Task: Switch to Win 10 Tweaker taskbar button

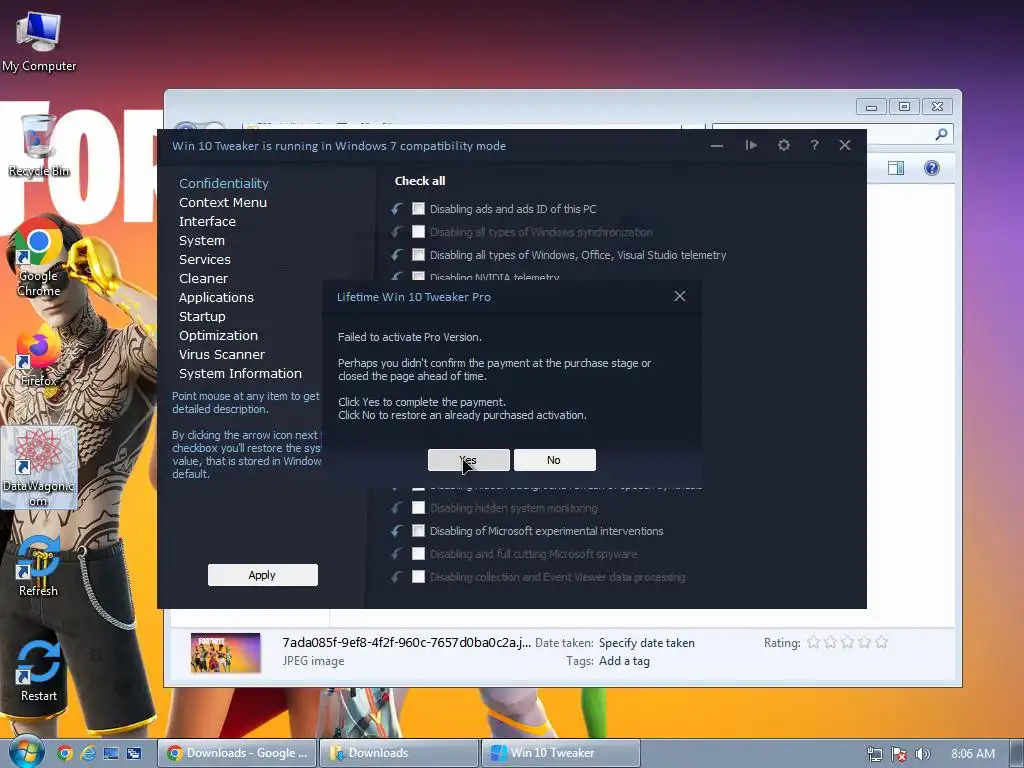Action: coord(561,753)
